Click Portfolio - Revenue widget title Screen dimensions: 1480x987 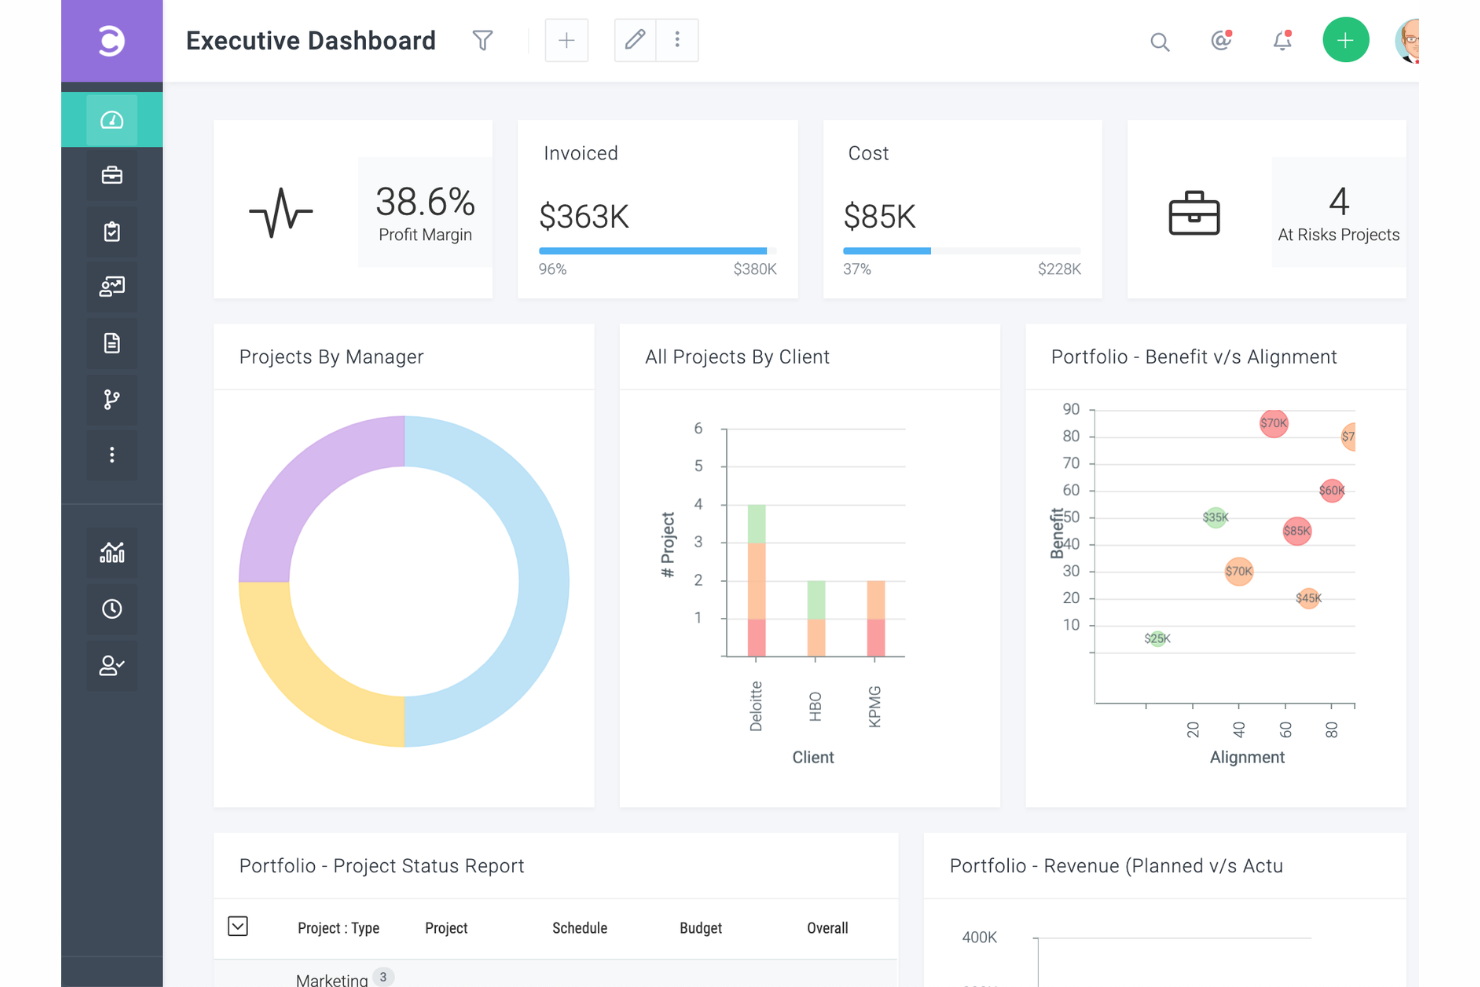pos(1116,866)
